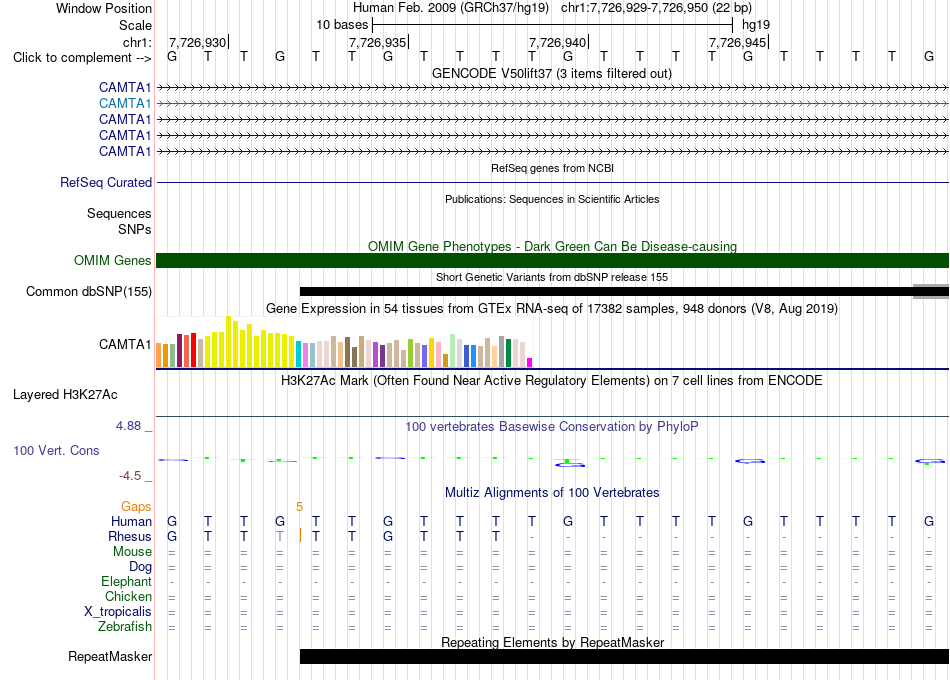Select the Zebrafish alignment row label
This screenshot has width=950, height=680.
pyautogui.click(x=125, y=626)
